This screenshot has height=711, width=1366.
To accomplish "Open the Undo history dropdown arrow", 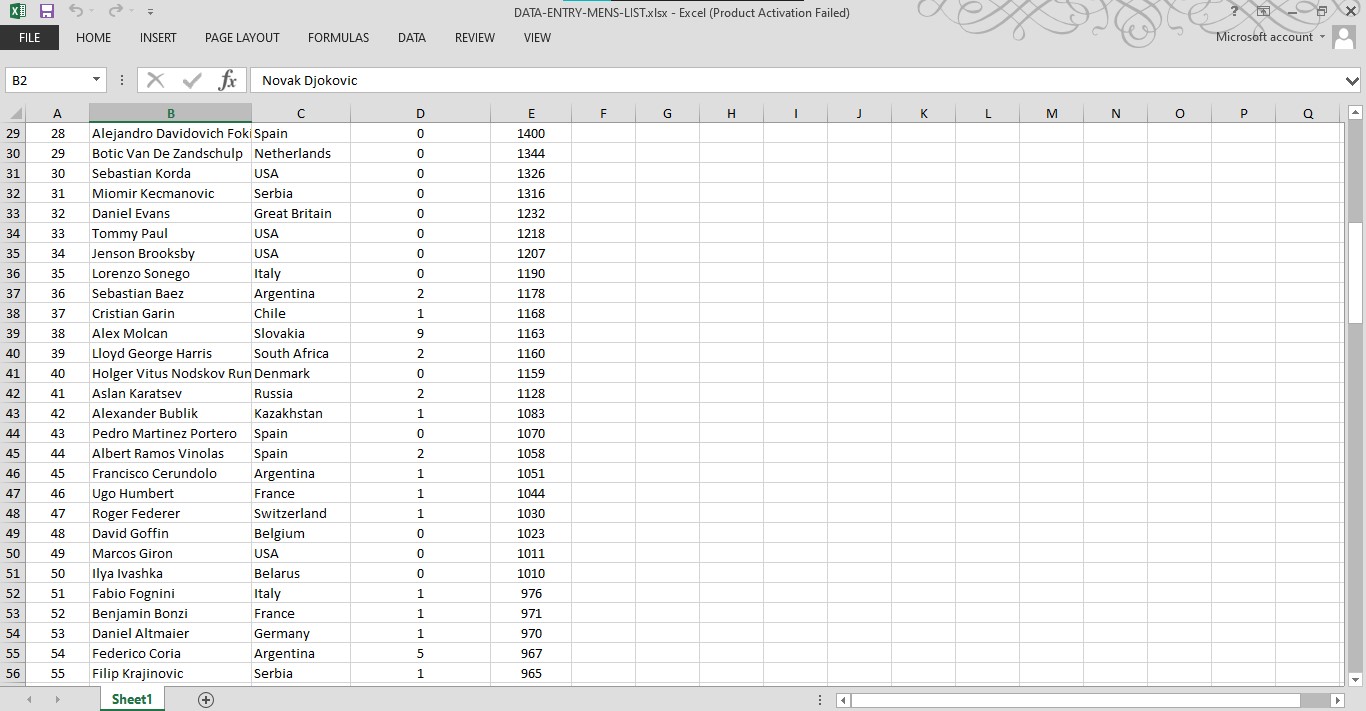I will [x=93, y=12].
